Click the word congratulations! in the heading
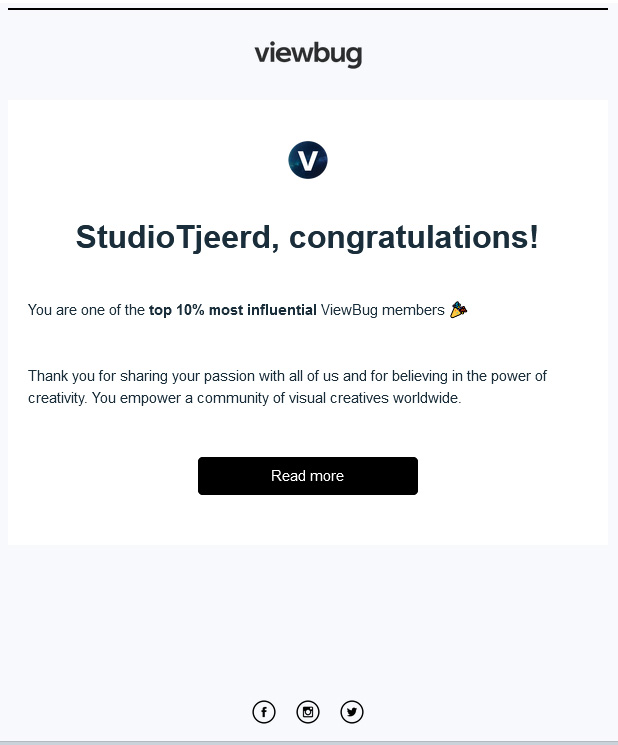618x745 pixels. [414, 238]
